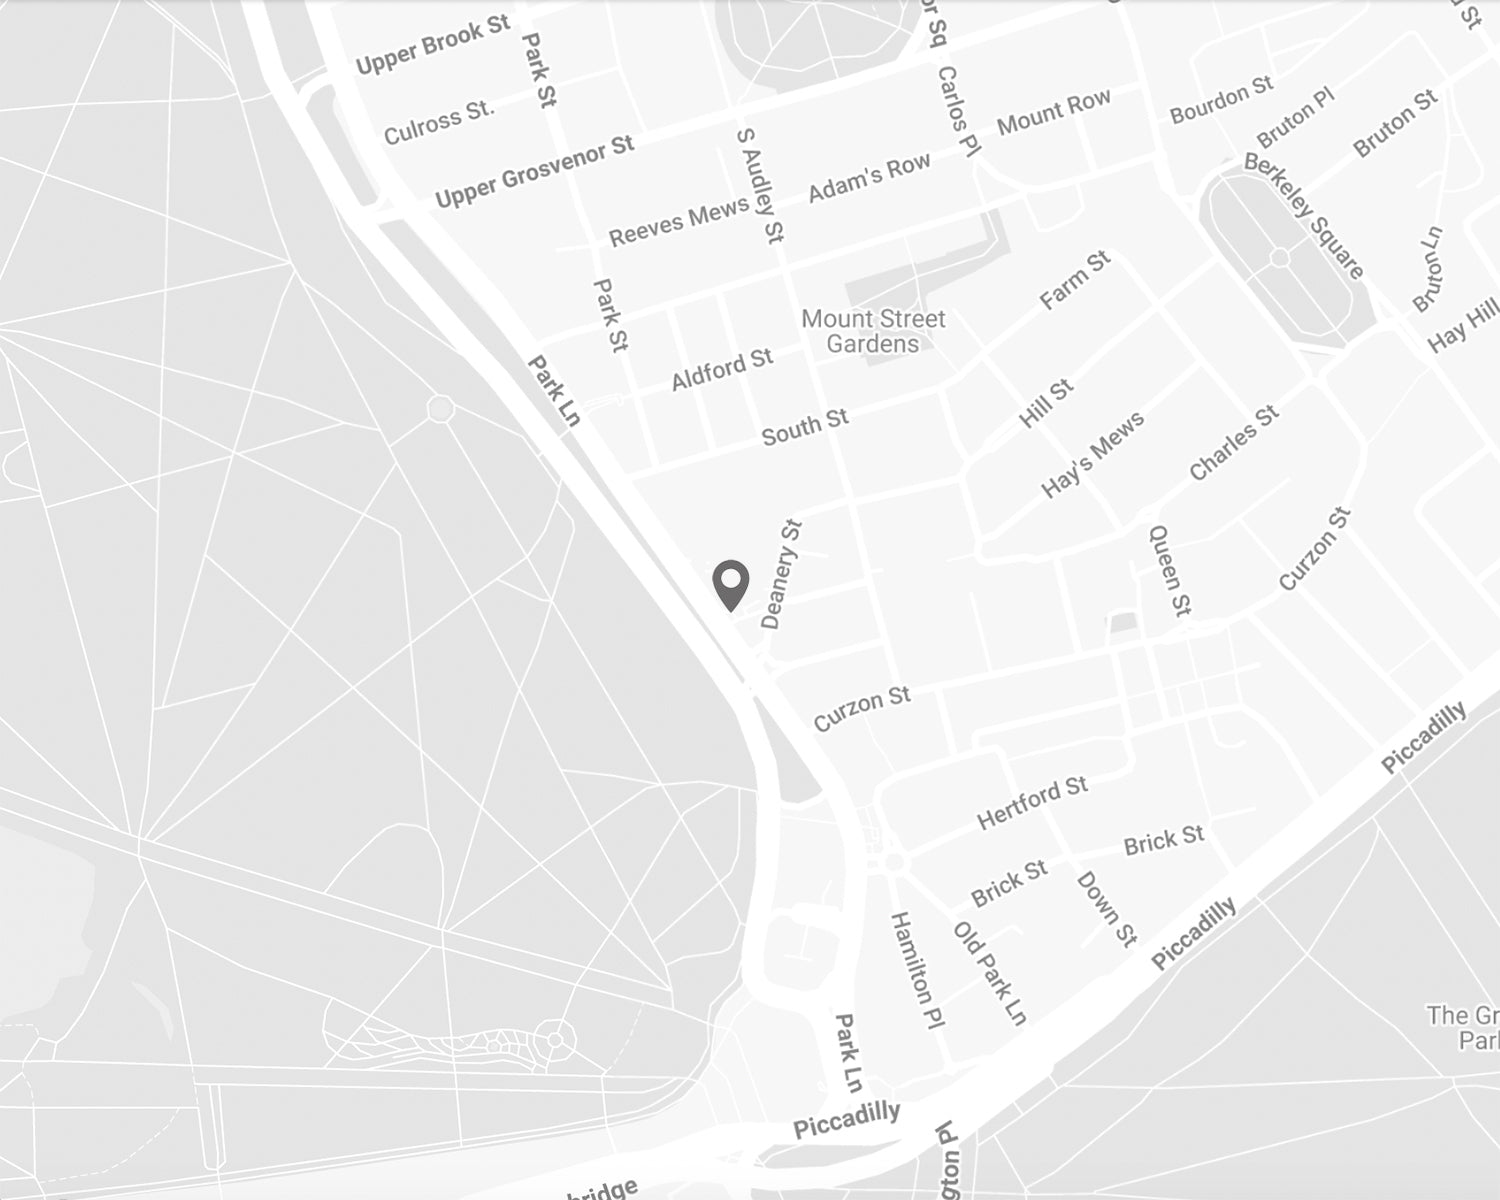Click the Aldford St label
1500x1200 pixels.
(722, 369)
